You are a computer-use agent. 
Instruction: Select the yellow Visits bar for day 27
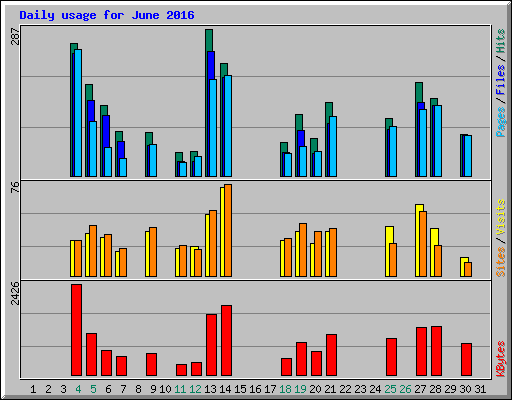pos(418,241)
